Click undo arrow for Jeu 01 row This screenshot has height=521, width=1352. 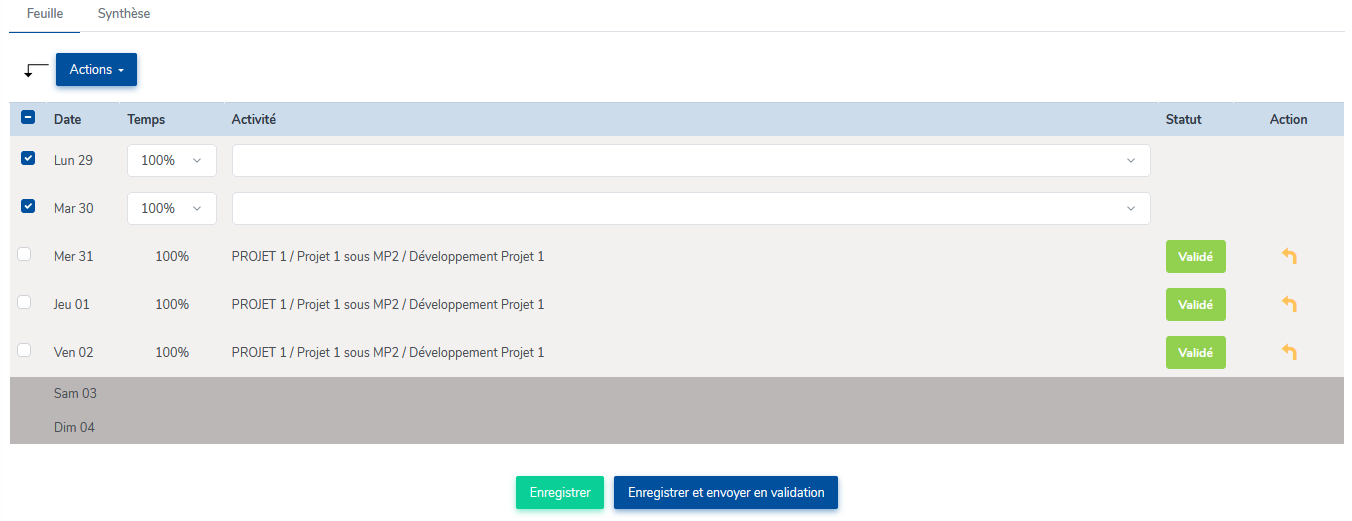[1289, 305]
